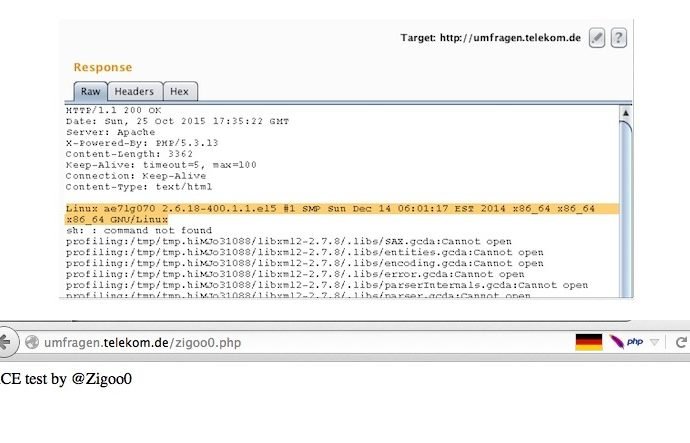690x443 pixels.
Task: Switch to the Hex response tab
Action: coord(180,92)
